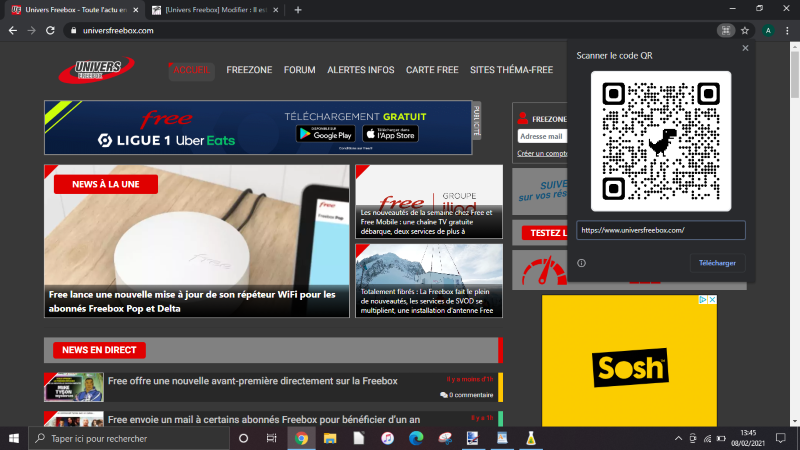Click the Google Play badge in banner
800x450 pixels.
(326, 134)
